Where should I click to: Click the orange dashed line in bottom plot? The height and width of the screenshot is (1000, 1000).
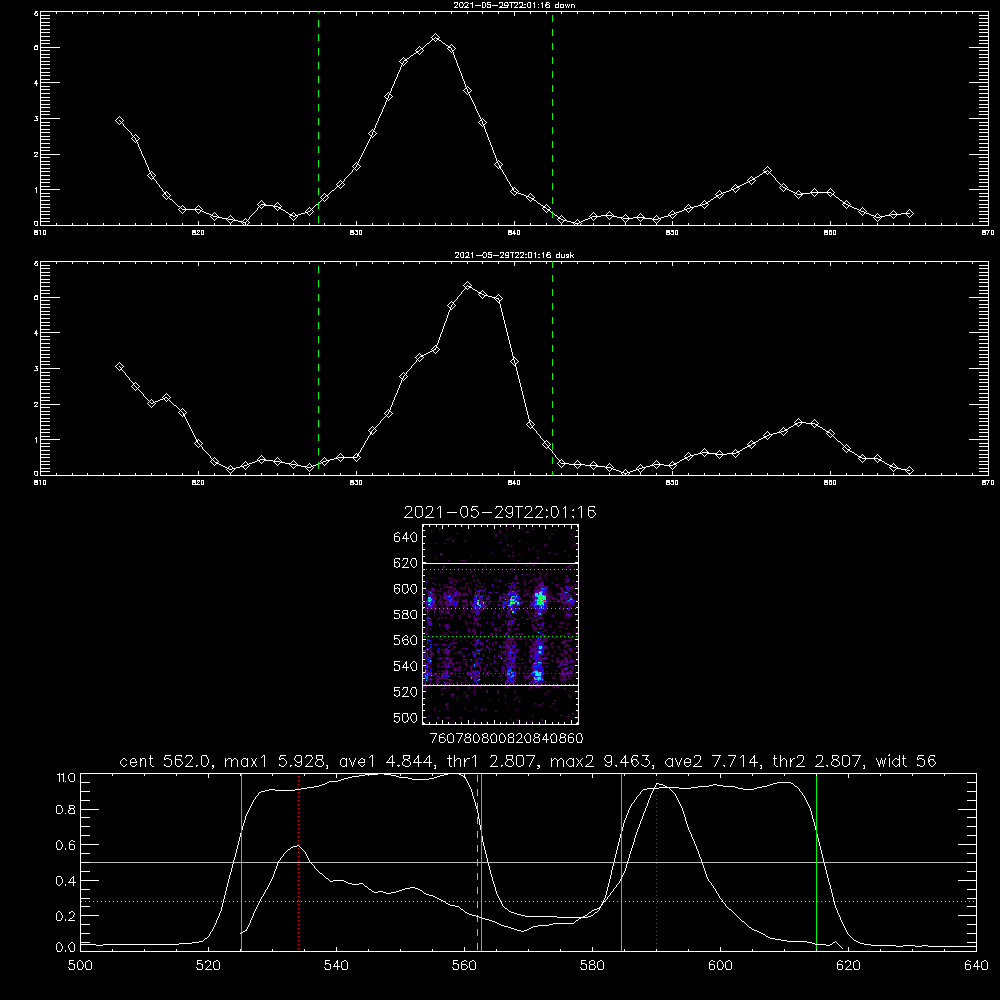[477, 862]
